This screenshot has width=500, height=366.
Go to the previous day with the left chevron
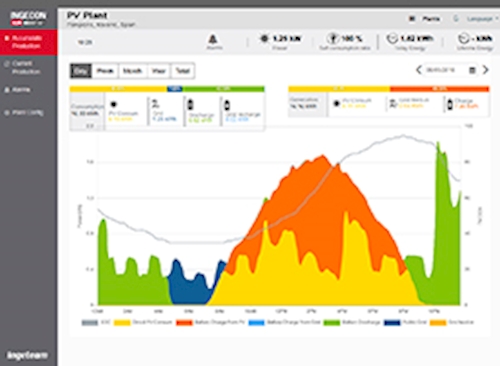tap(419, 70)
